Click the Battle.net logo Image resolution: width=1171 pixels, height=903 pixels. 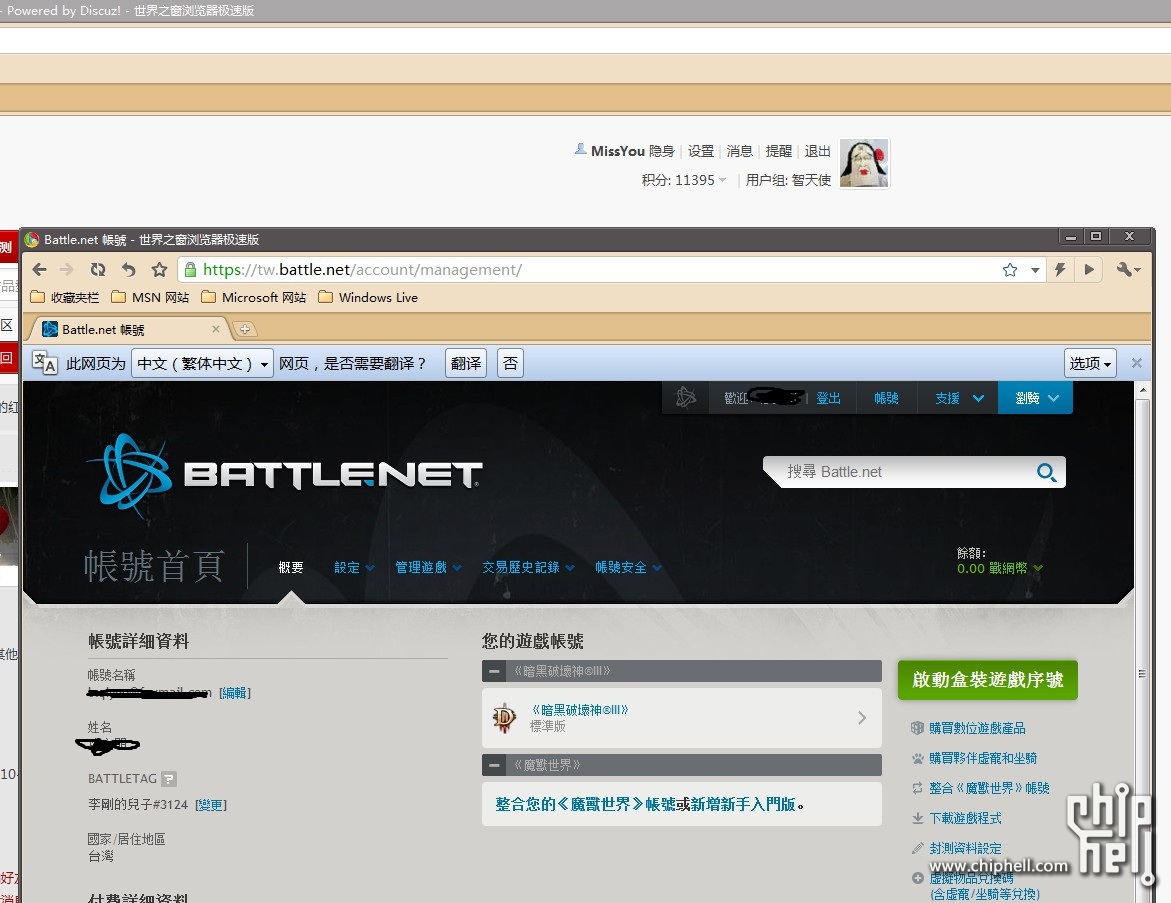286,475
